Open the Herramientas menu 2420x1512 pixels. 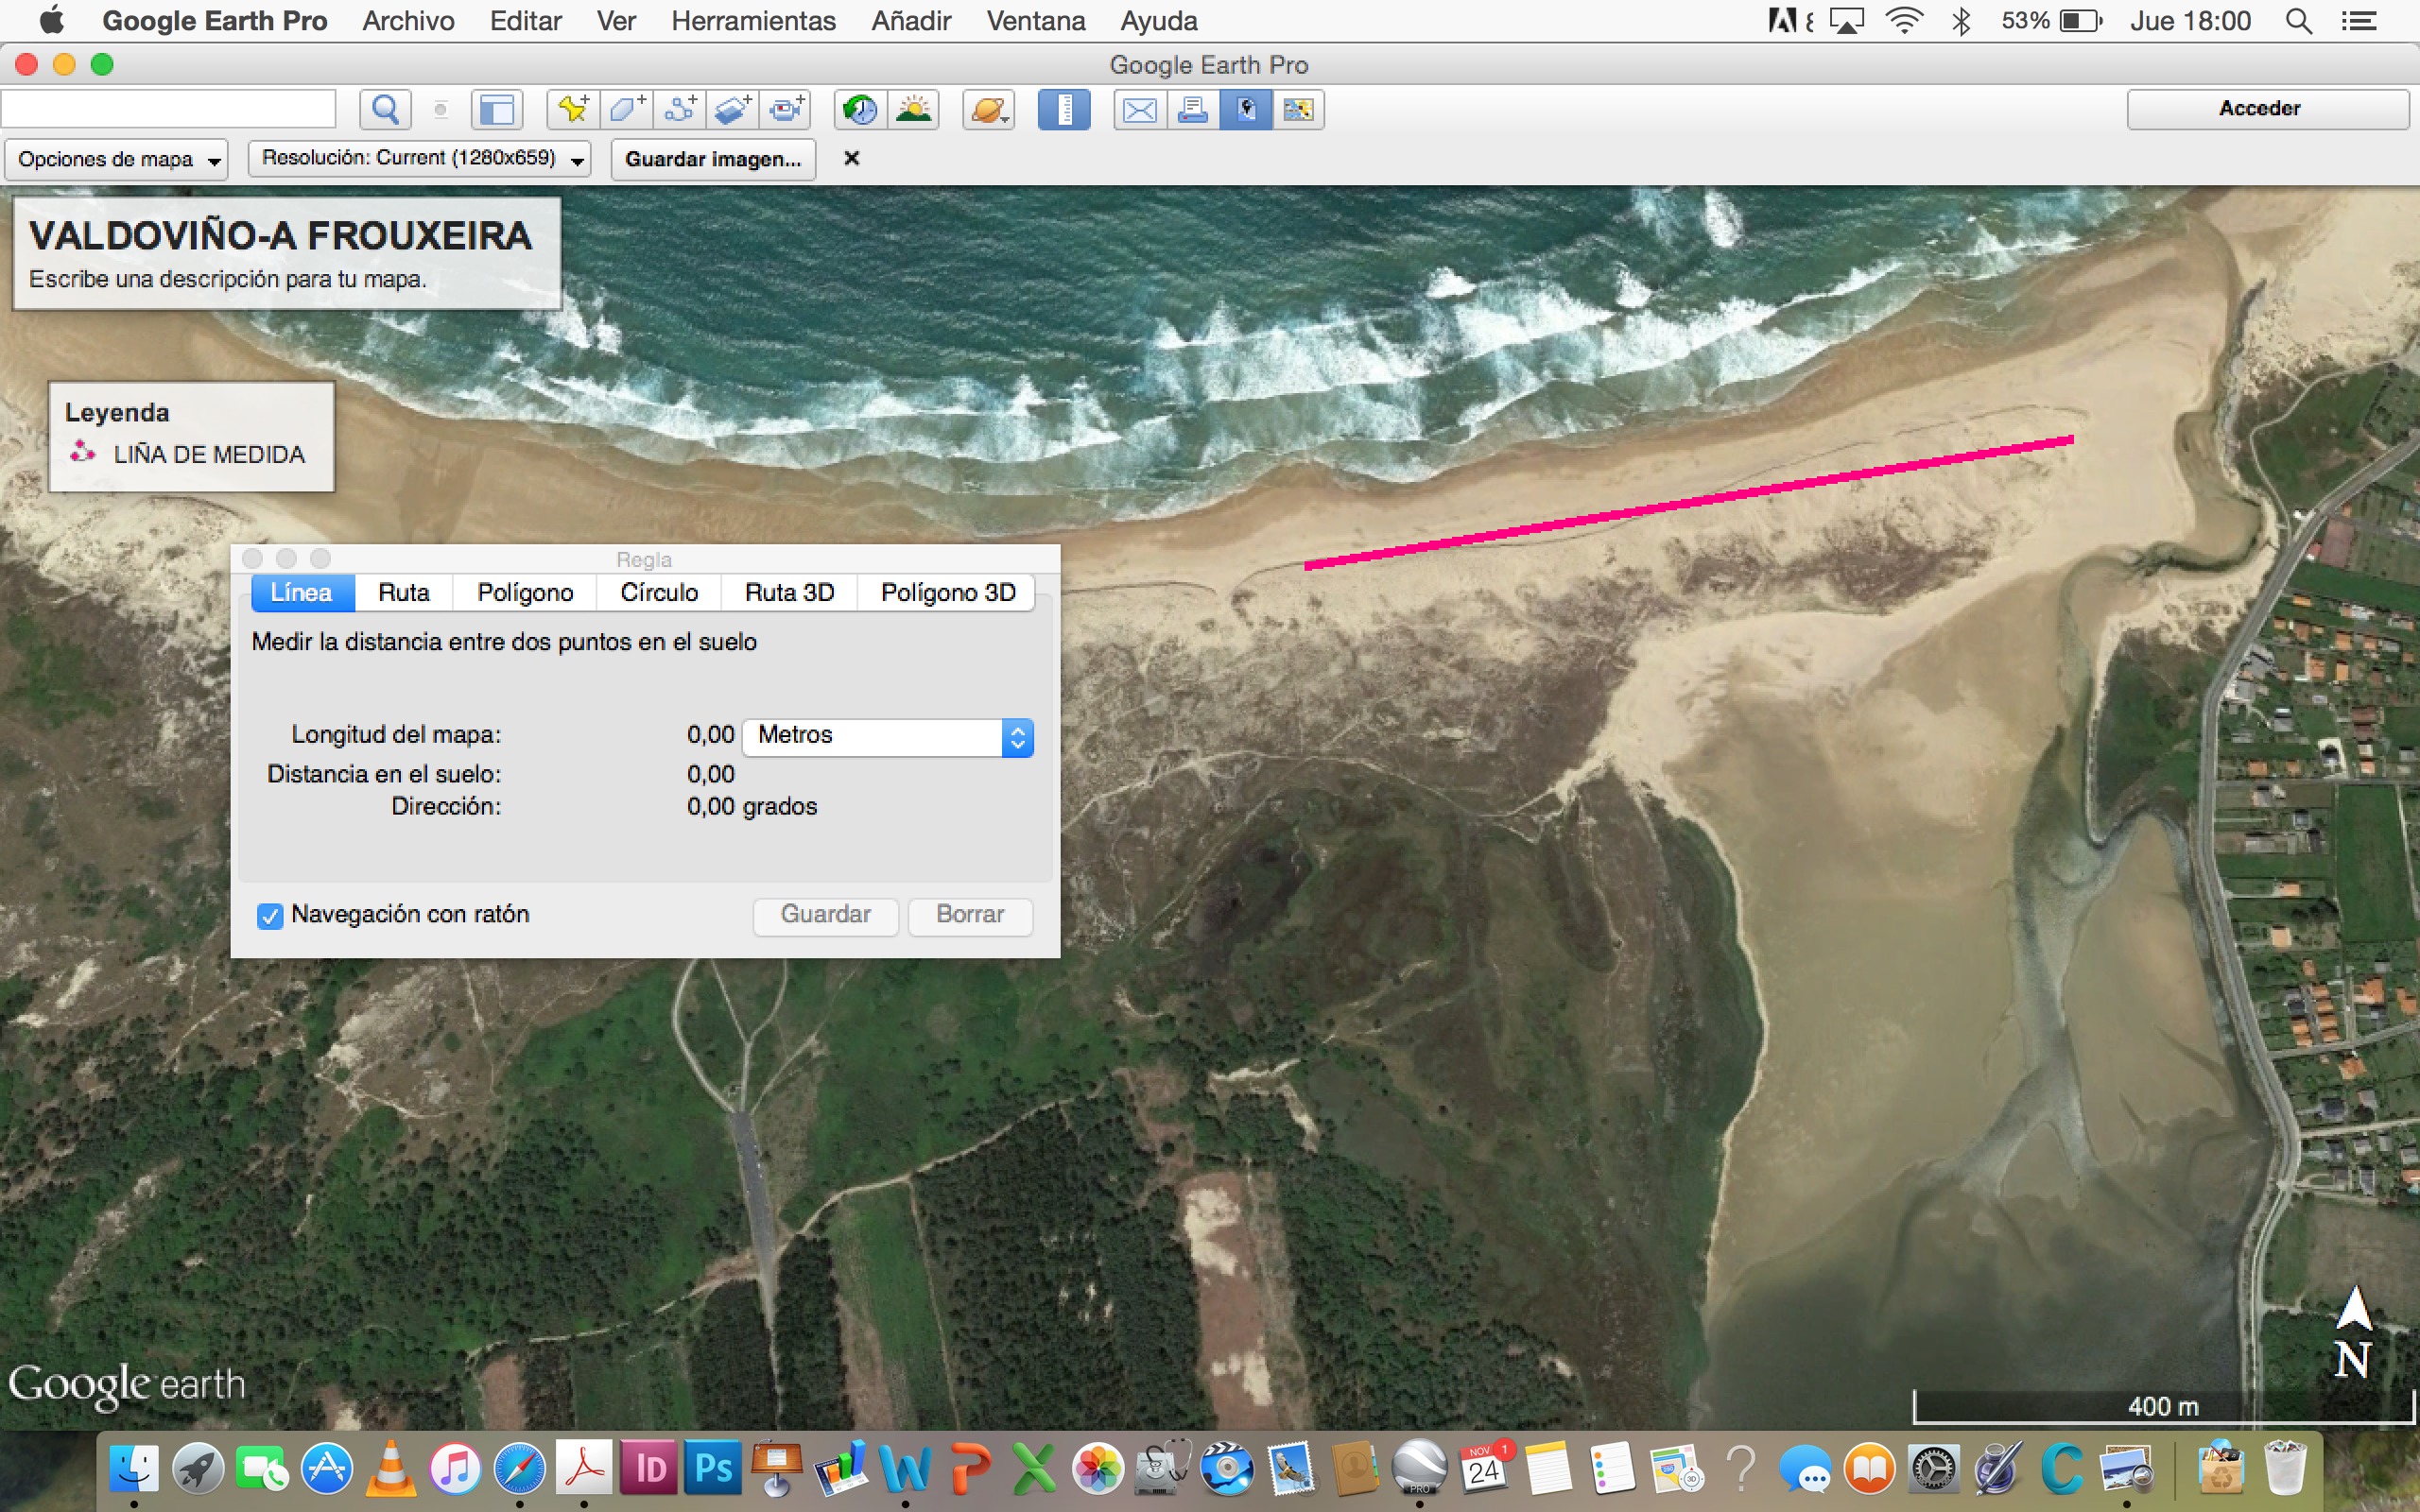[753, 21]
